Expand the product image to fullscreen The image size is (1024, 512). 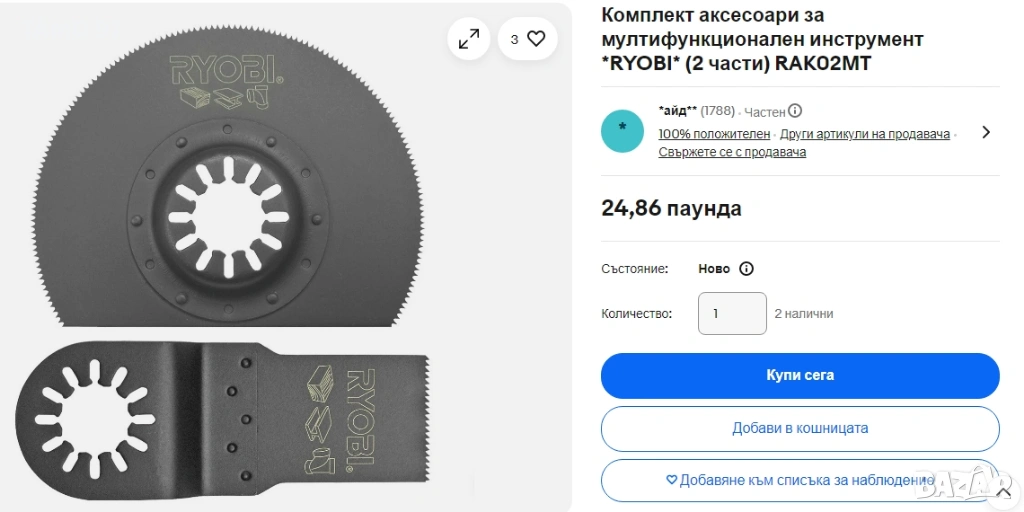(468, 39)
